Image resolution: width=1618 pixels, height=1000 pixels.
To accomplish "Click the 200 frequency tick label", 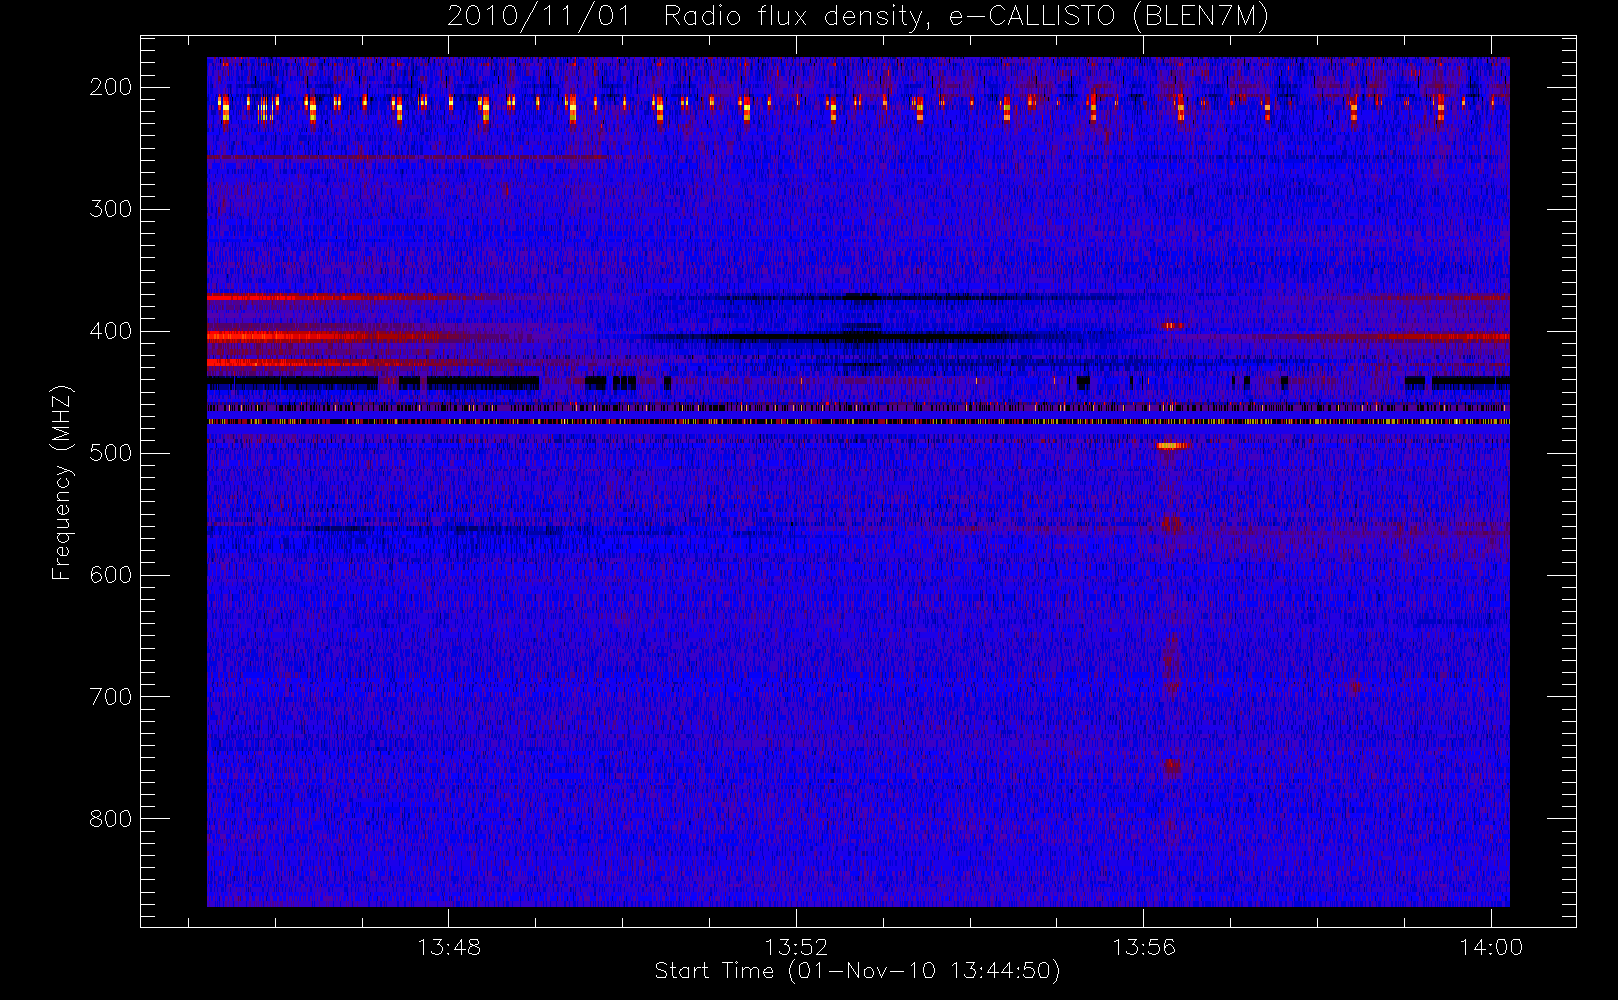I will pos(111,87).
